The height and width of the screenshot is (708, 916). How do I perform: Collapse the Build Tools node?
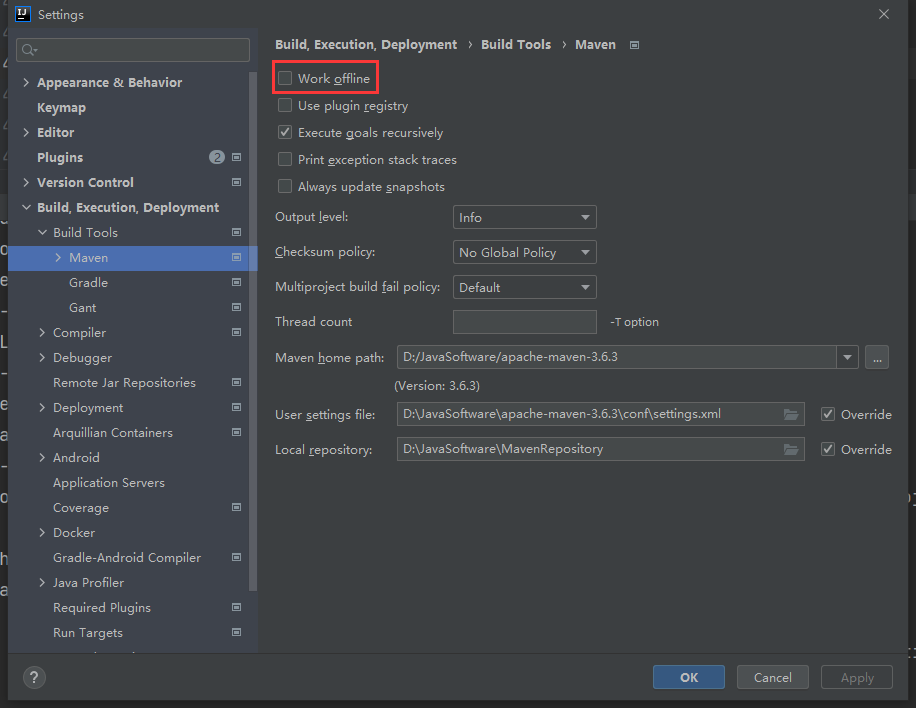click(x=42, y=232)
